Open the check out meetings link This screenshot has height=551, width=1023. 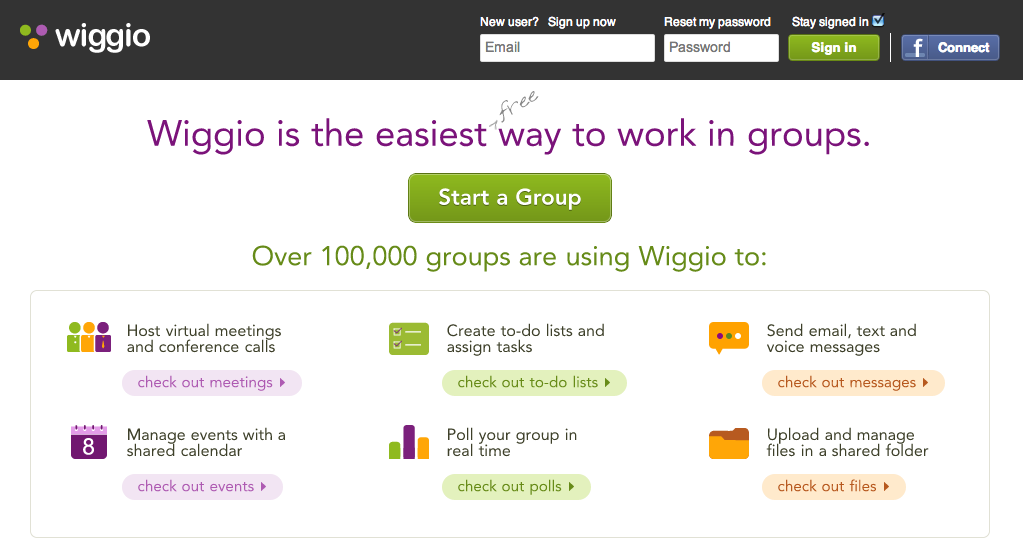[x=212, y=383]
